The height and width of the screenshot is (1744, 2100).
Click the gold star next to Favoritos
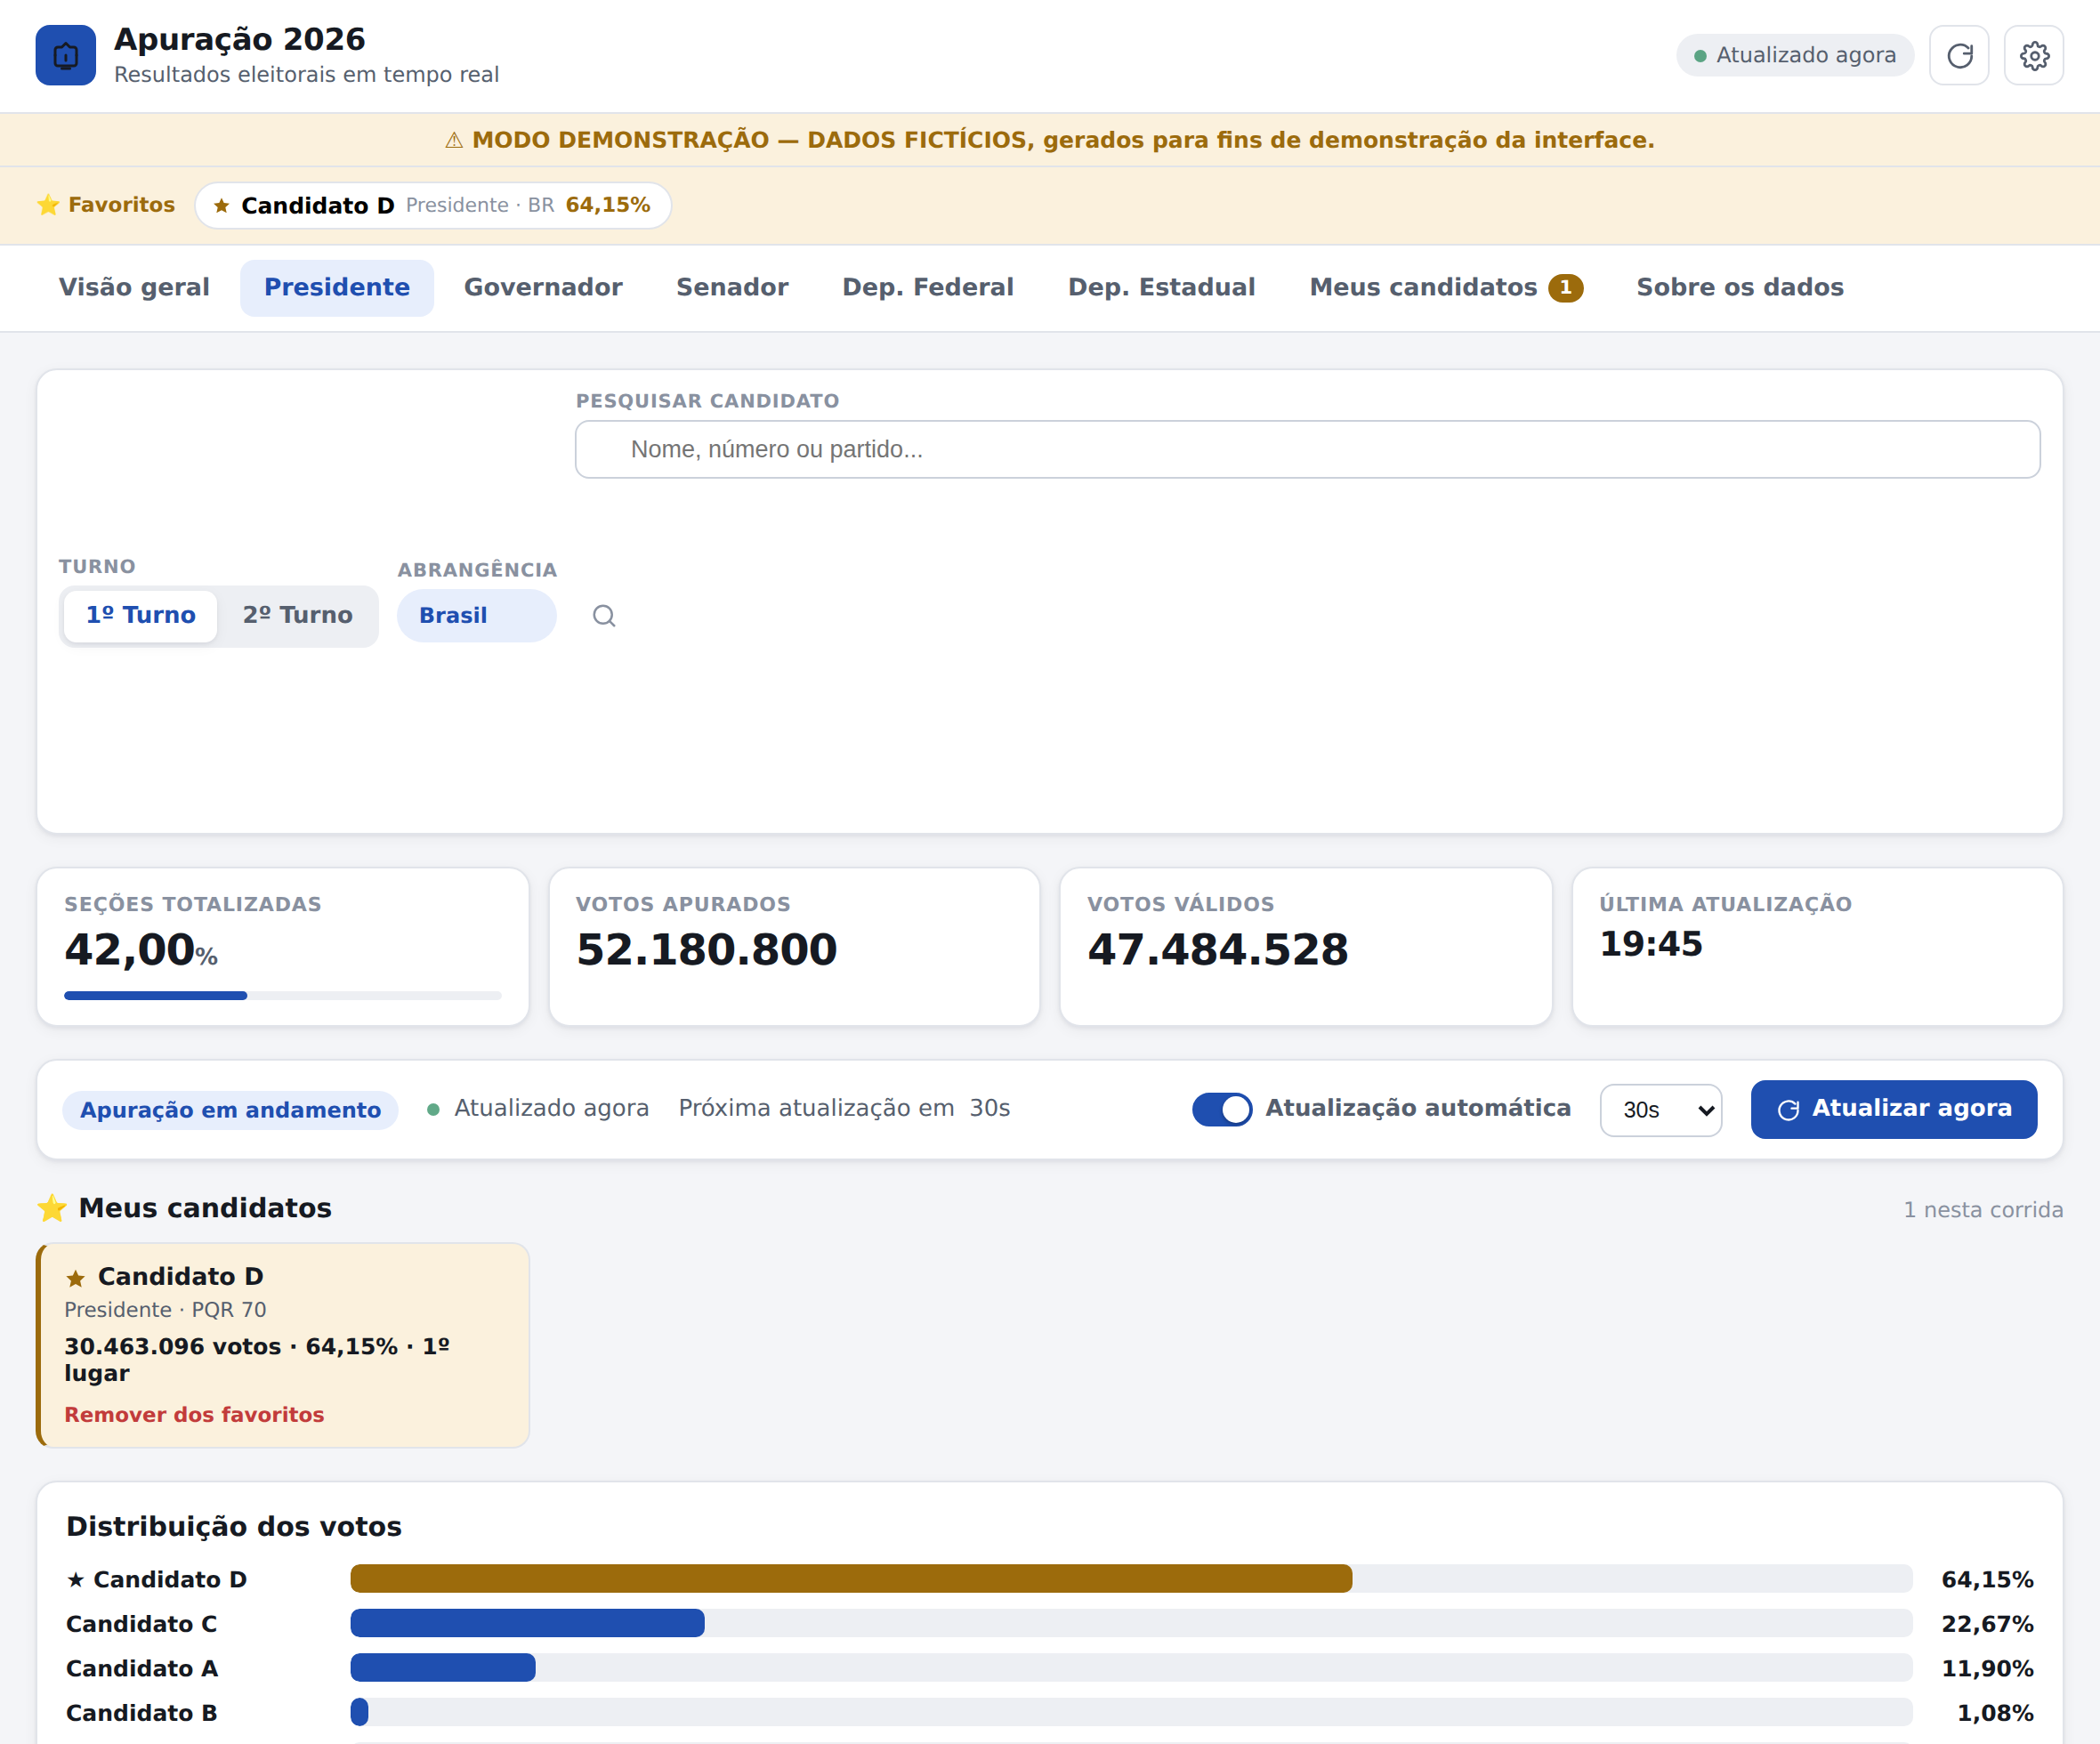pyautogui.click(x=48, y=205)
